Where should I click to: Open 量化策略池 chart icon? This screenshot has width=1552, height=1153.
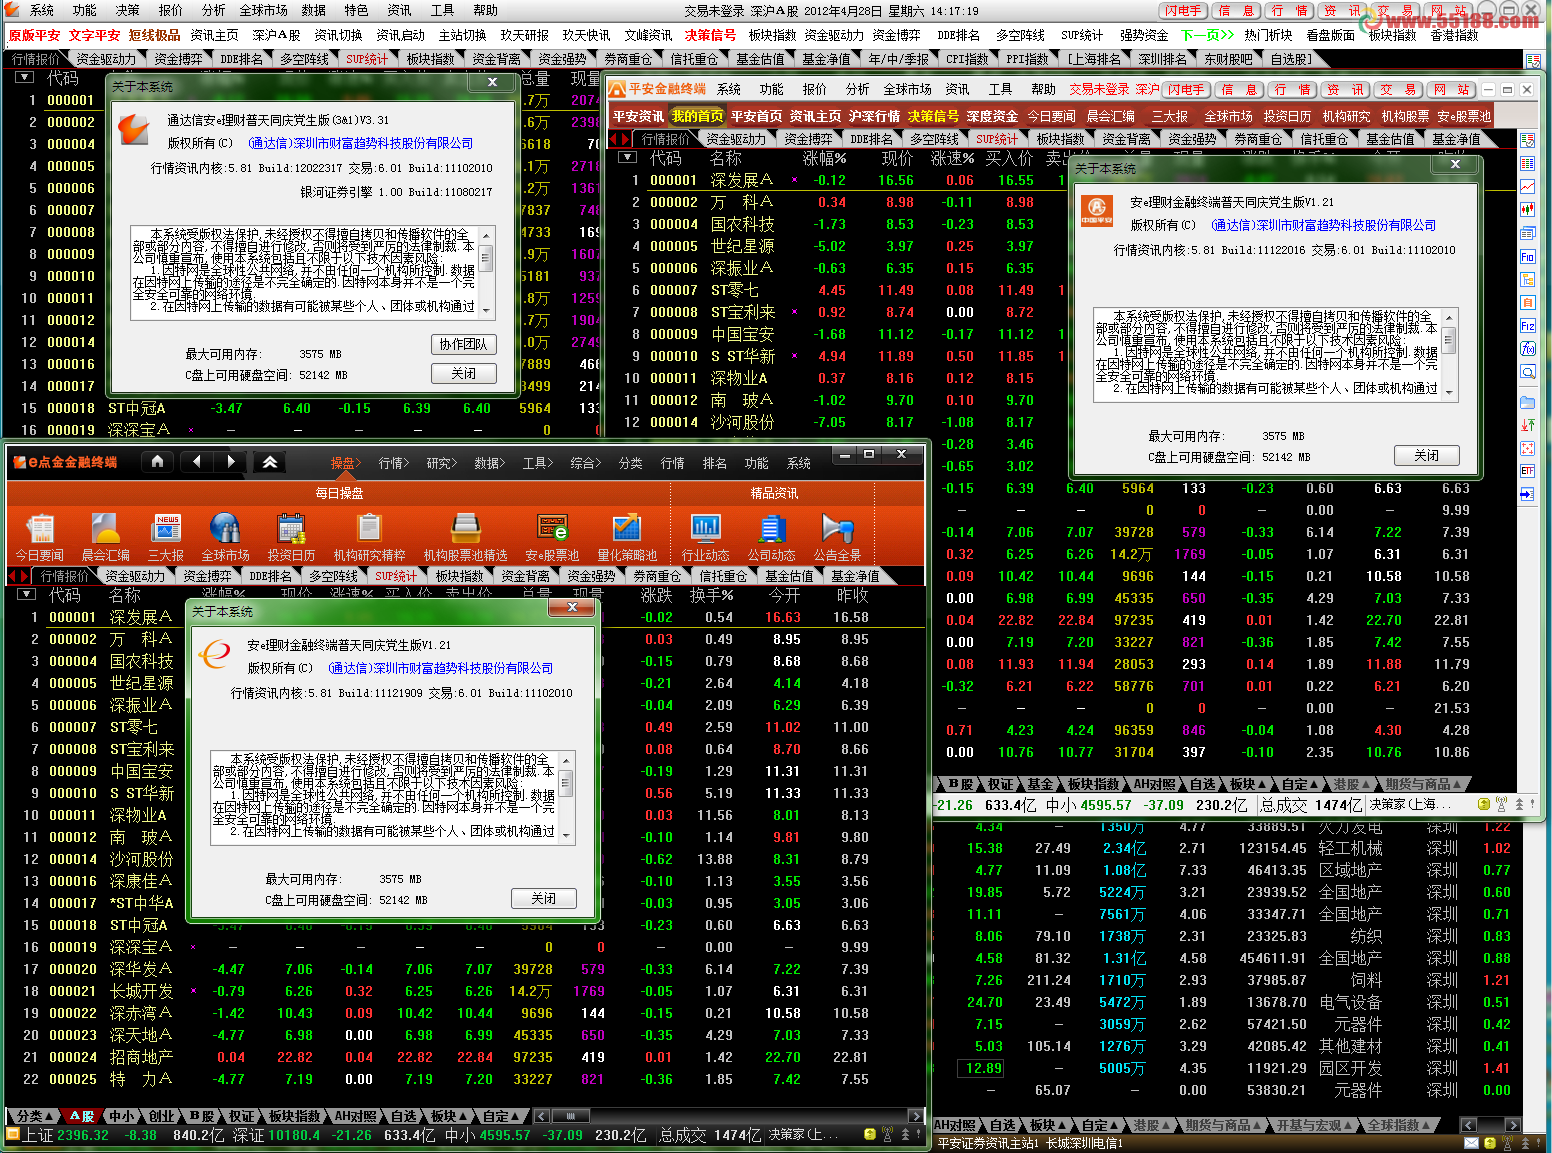(x=627, y=537)
